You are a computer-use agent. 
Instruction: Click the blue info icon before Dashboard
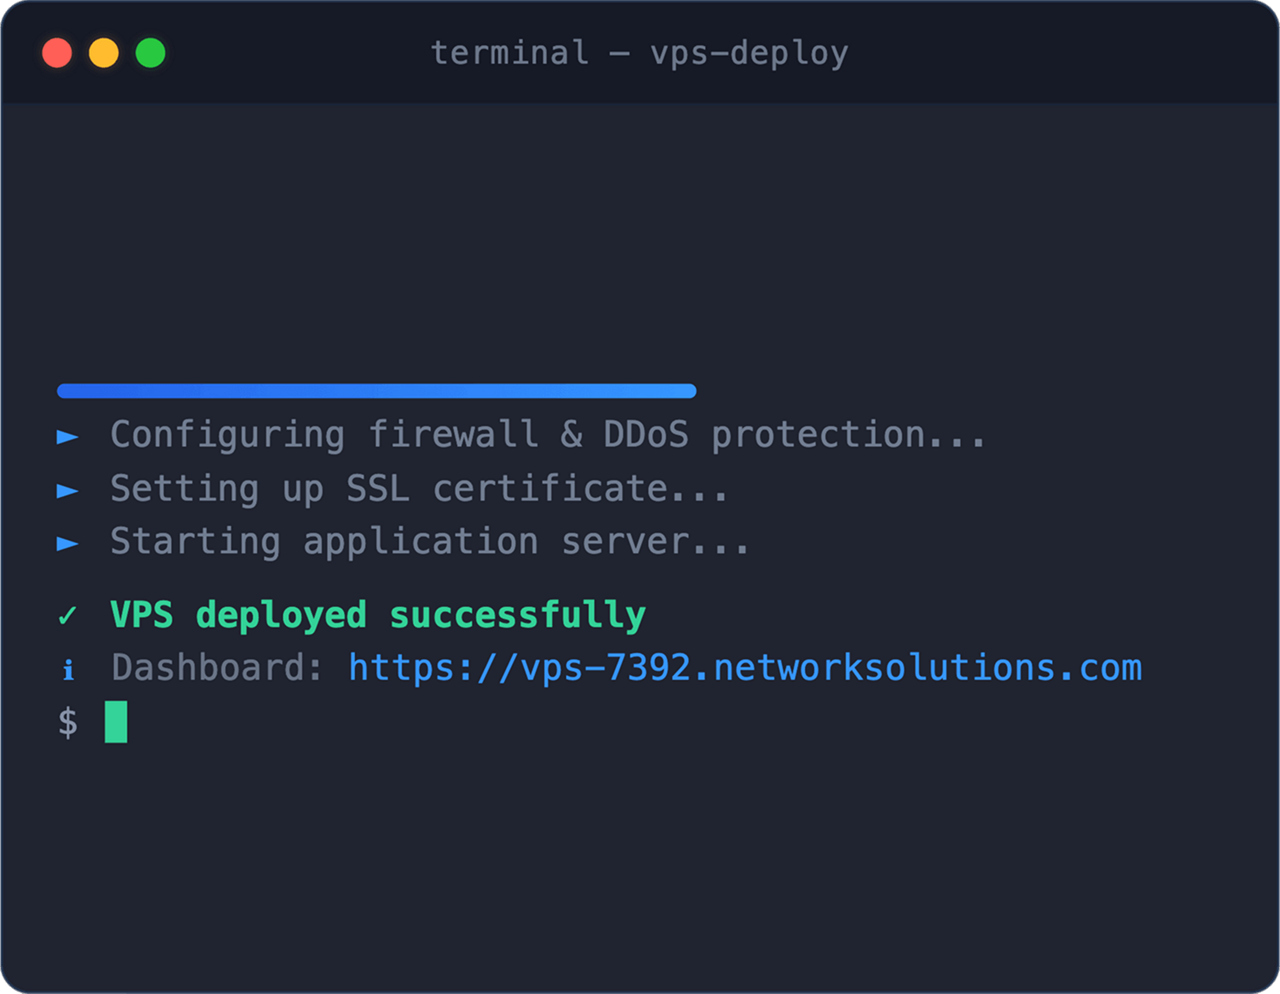tap(68, 669)
